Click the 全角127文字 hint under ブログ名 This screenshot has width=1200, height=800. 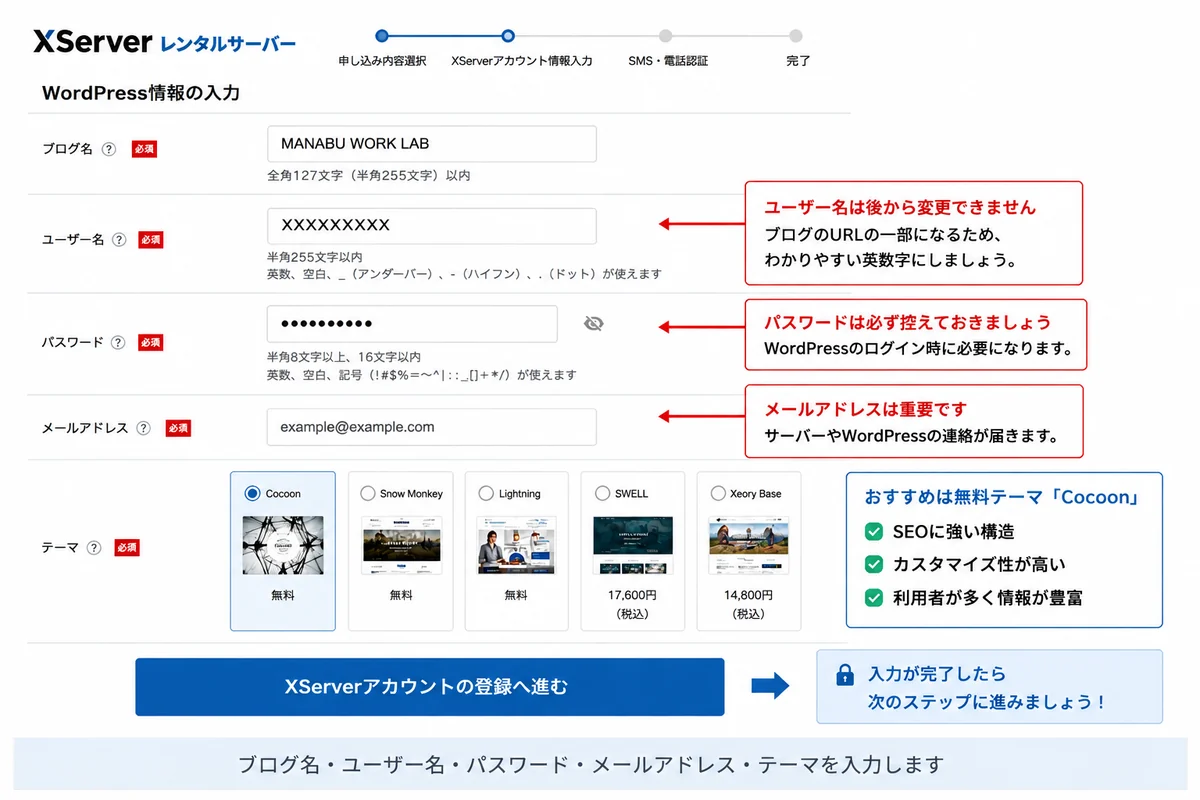[369, 176]
